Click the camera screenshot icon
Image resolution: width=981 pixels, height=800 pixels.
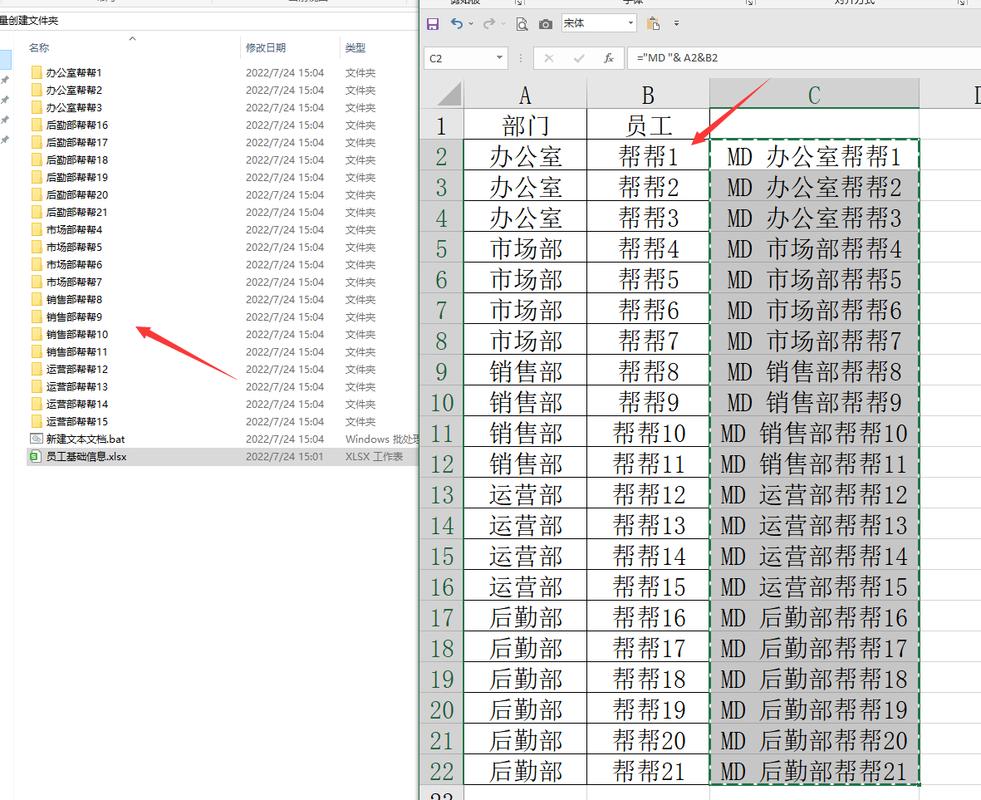pyautogui.click(x=545, y=23)
